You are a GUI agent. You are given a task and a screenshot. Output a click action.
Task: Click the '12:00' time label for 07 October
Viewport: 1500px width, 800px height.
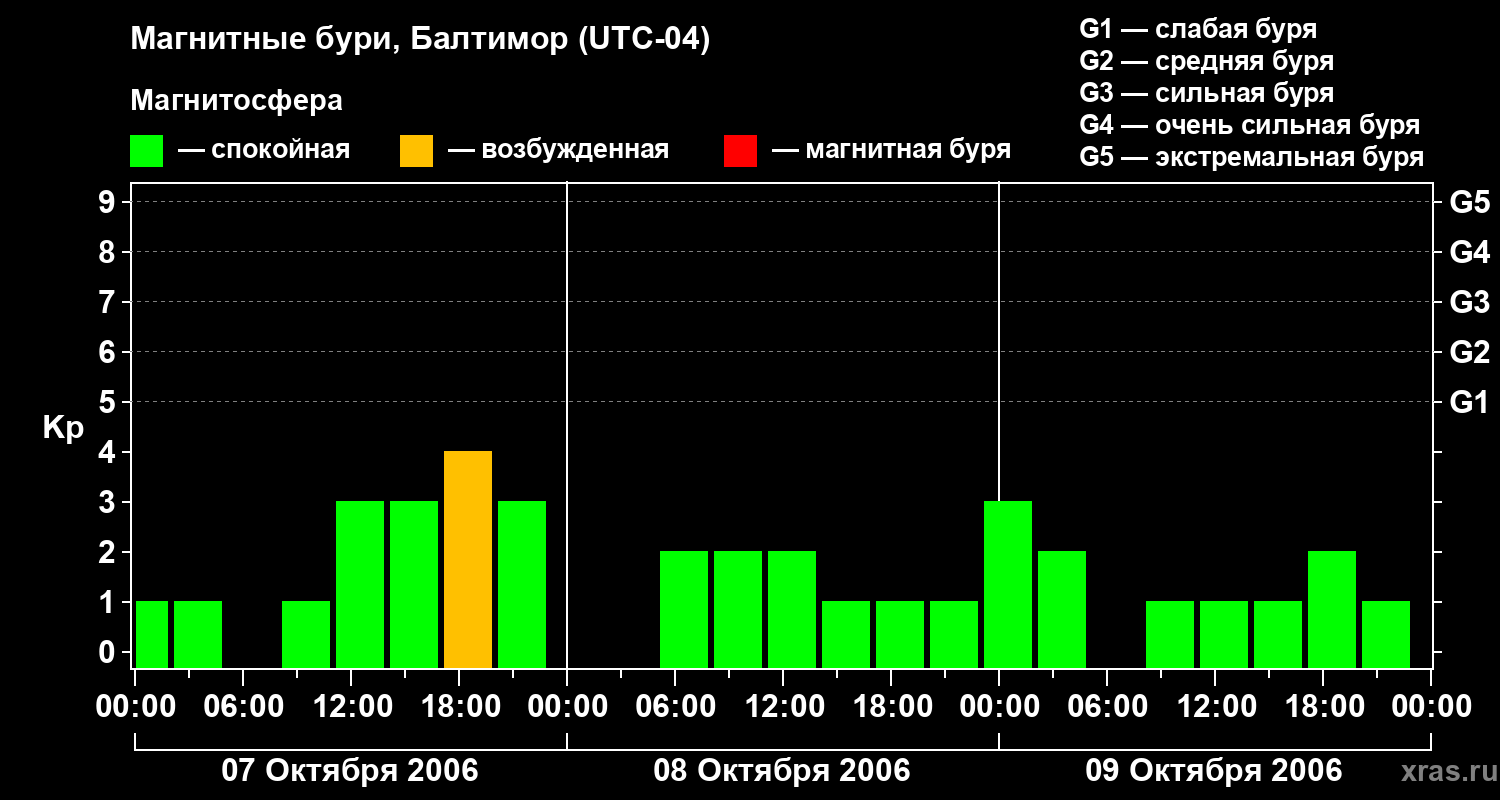point(351,707)
